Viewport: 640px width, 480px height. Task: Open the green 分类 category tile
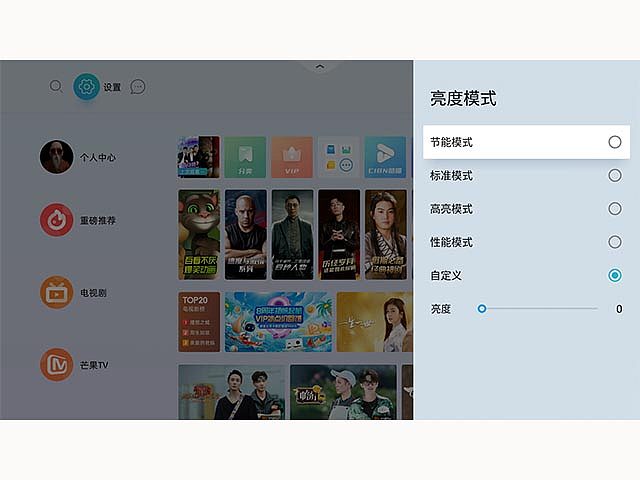(245, 157)
